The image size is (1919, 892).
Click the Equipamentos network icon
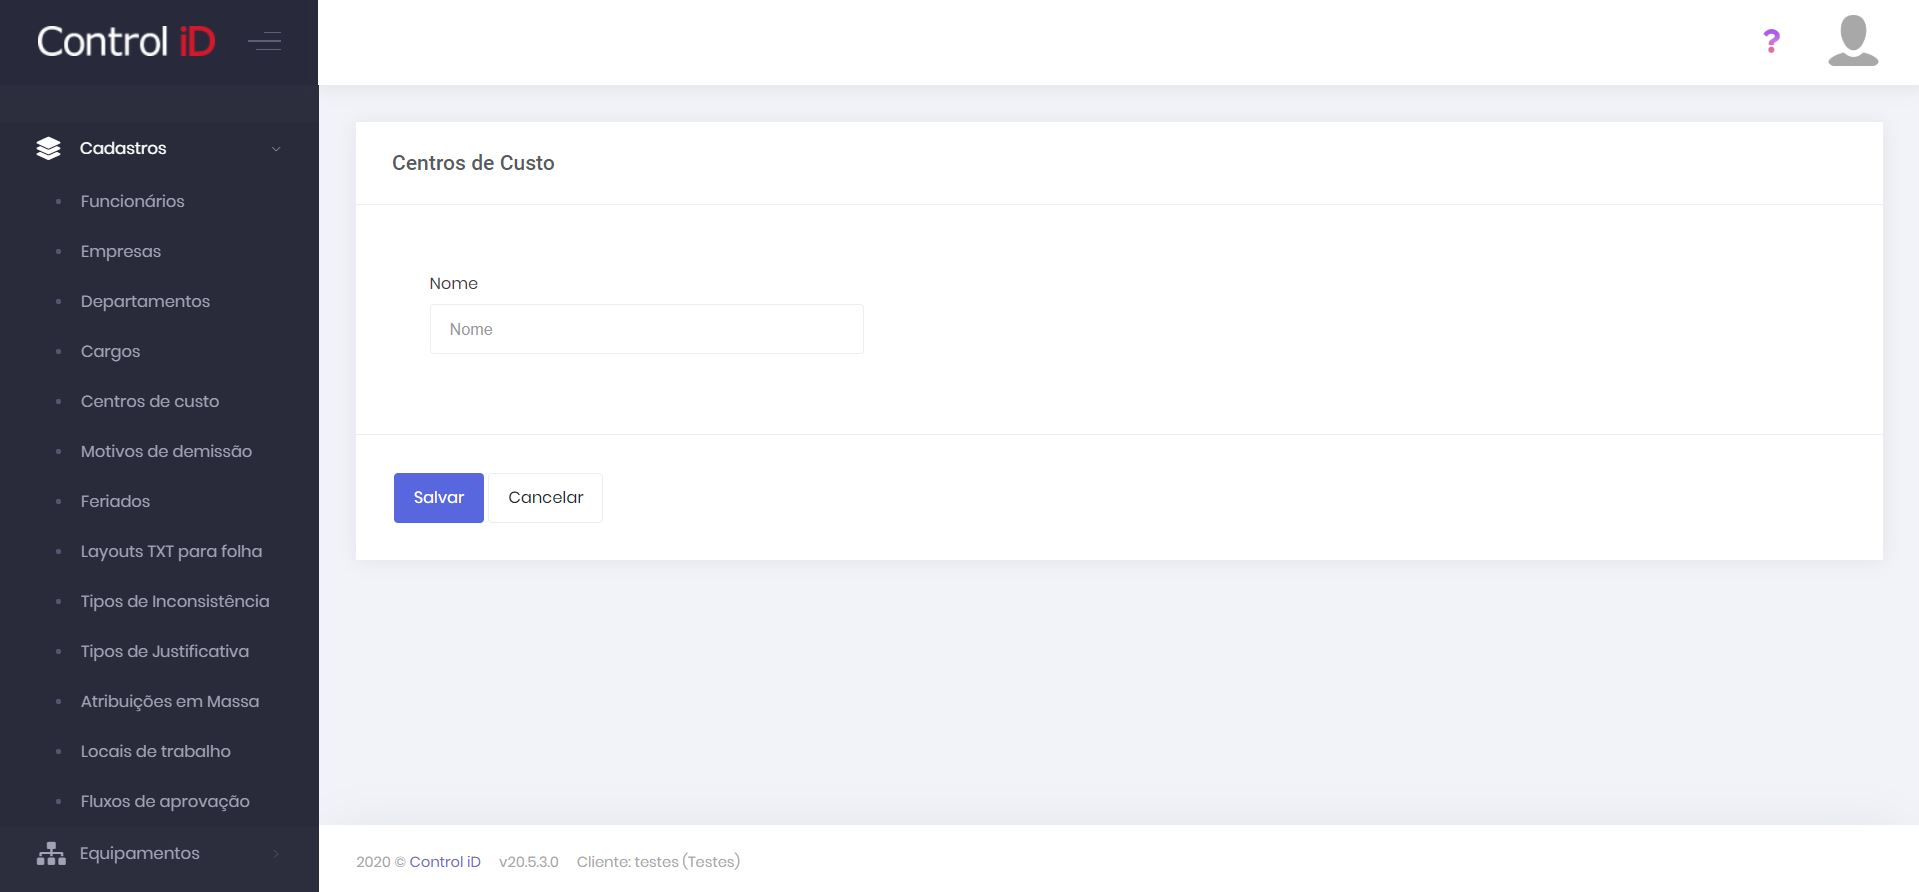click(x=51, y=853)
